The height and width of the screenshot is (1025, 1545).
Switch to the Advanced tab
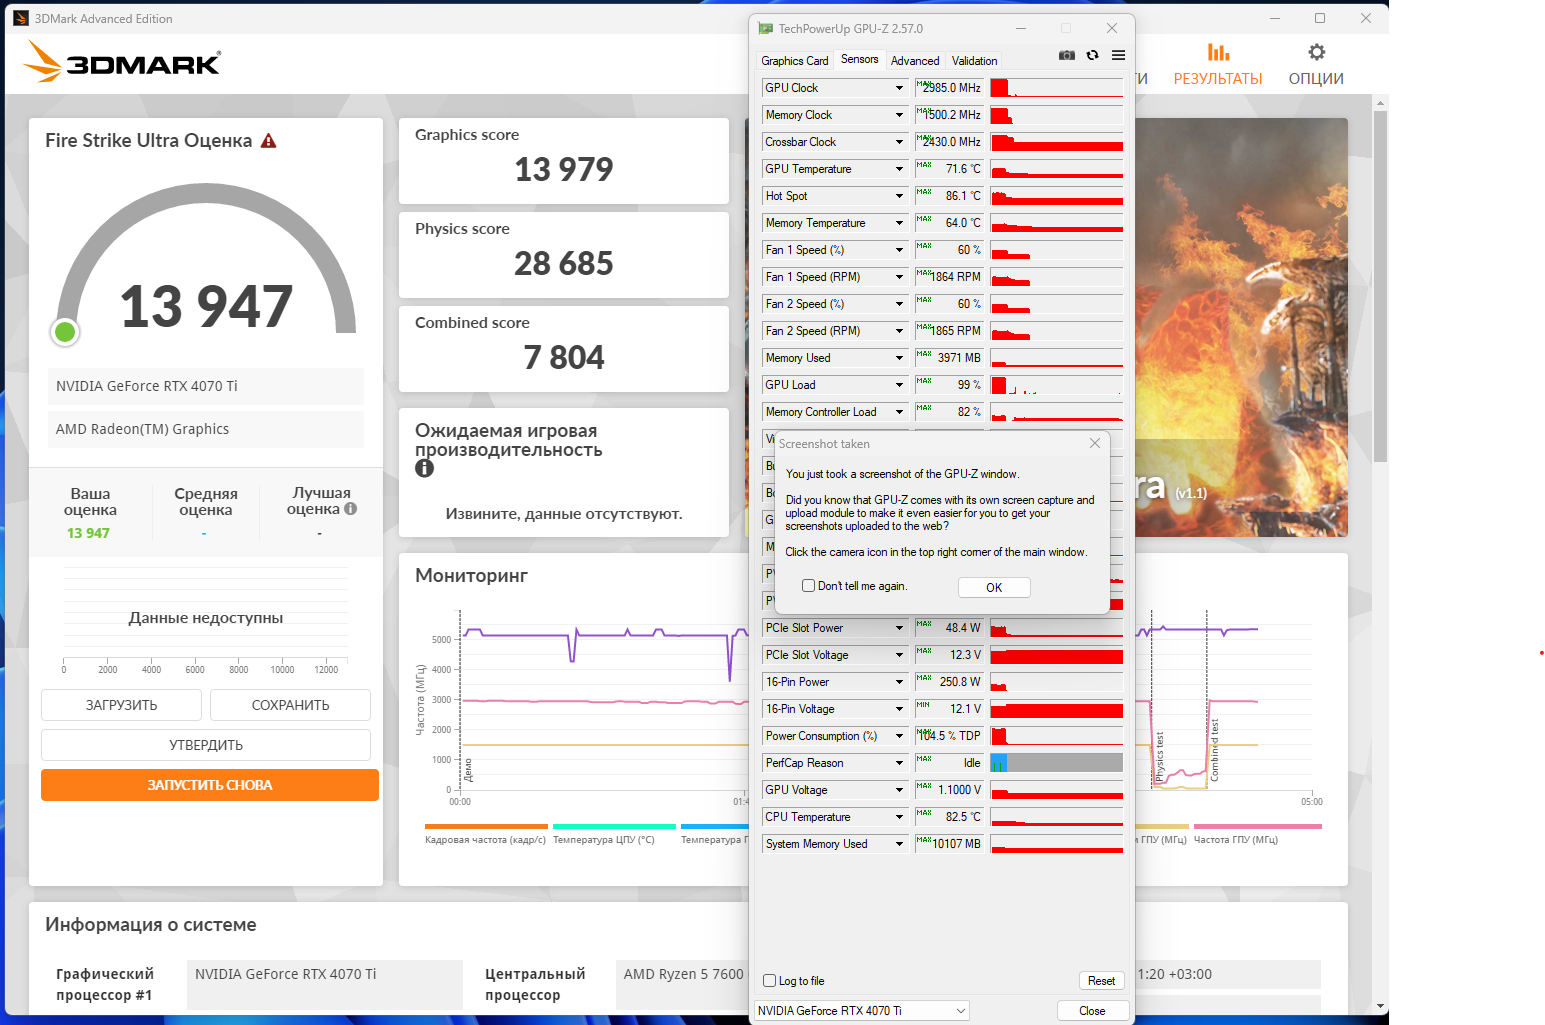point(915,61)
